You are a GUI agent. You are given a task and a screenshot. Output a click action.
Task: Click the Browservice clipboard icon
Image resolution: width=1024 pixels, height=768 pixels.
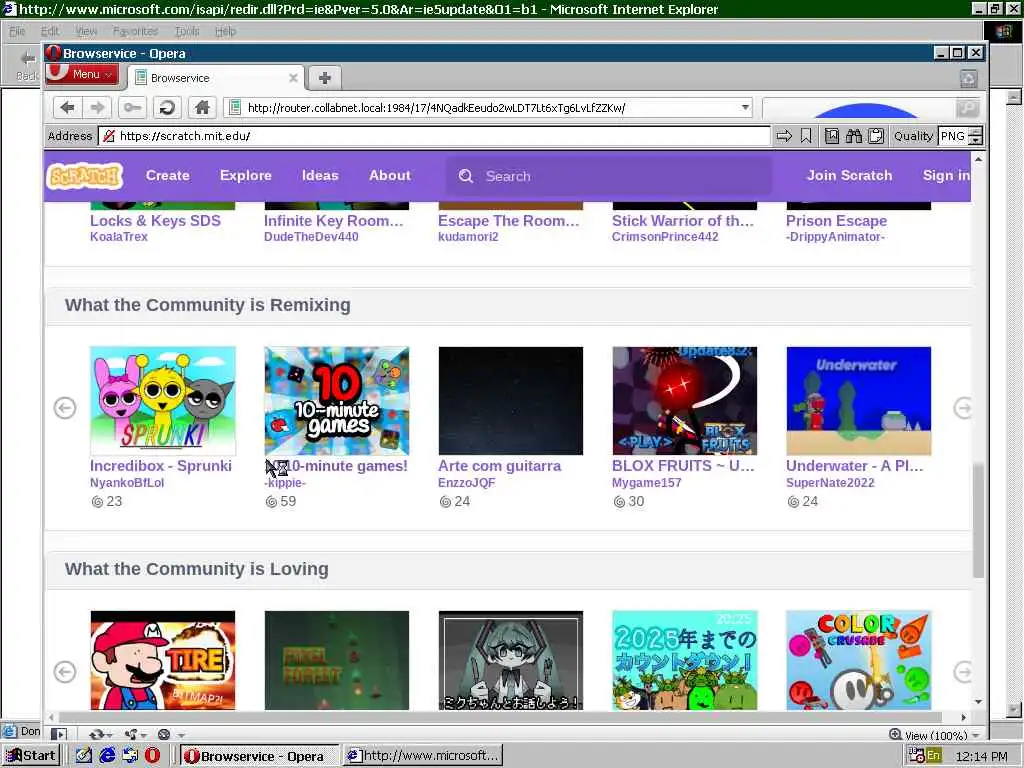coord(876,136)
